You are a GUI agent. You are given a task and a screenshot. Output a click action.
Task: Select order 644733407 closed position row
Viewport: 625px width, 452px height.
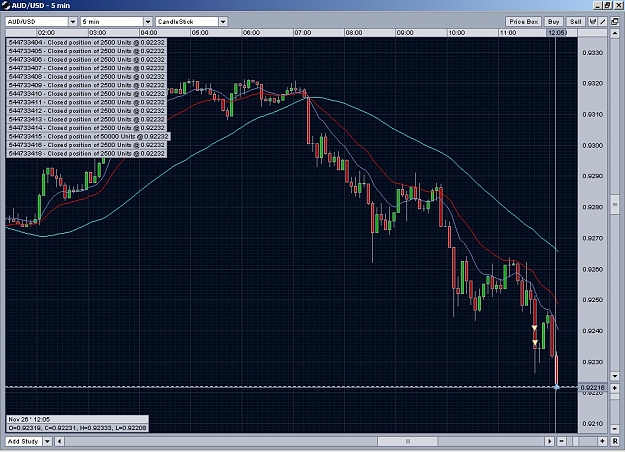pos(86,68)
